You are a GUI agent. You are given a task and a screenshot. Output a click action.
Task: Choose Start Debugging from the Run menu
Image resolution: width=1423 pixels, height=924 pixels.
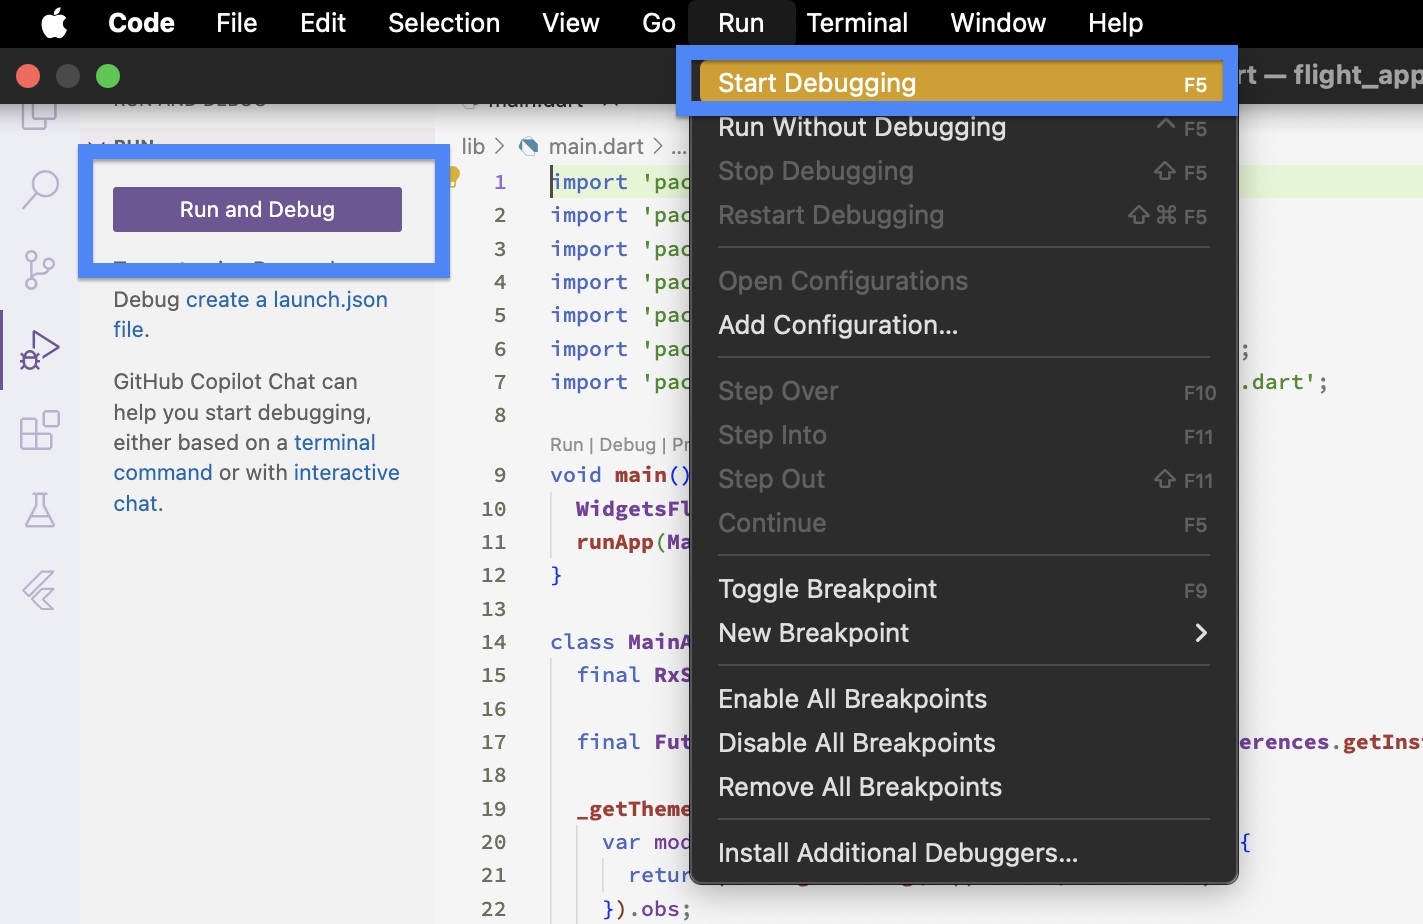click(x=816, y=83)
